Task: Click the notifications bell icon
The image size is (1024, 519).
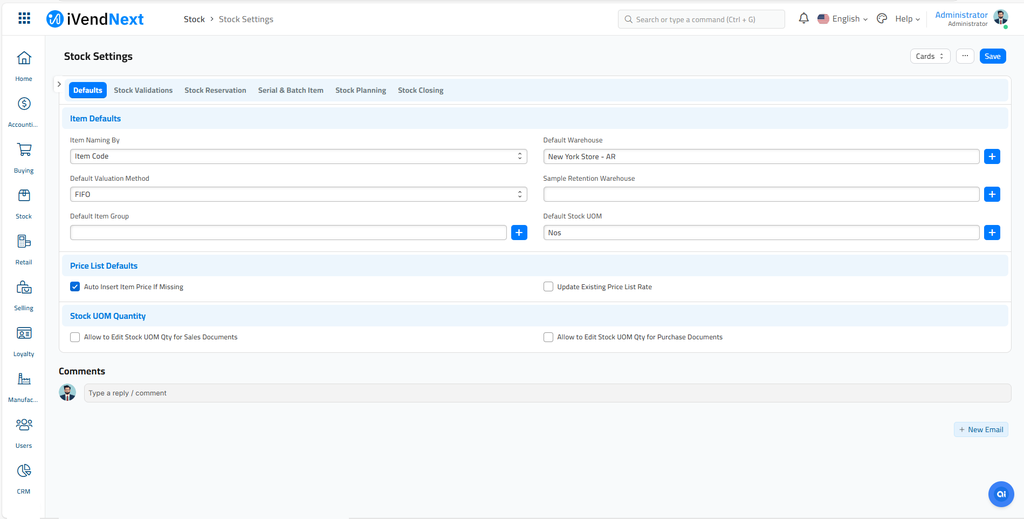Action: [803, 19]
